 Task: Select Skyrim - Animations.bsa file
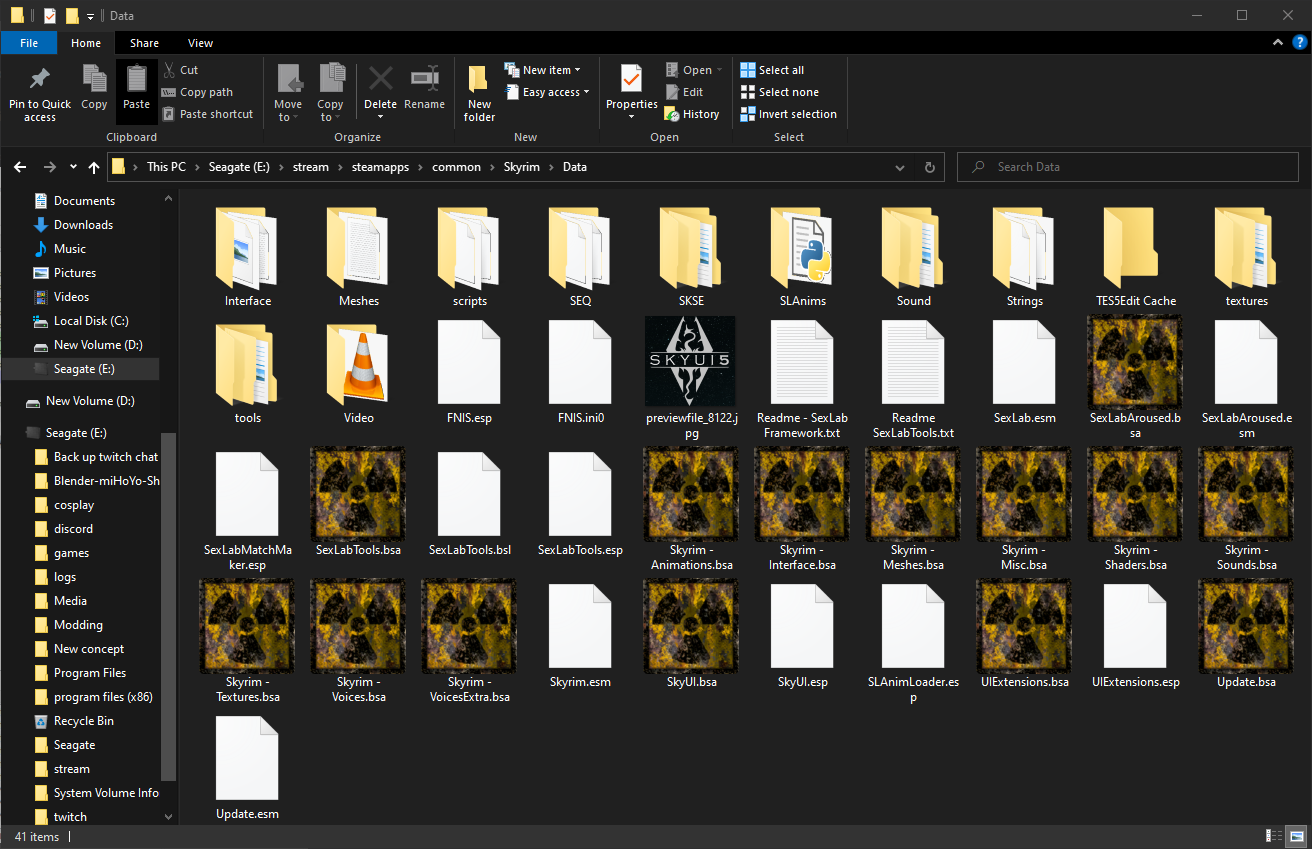click(692, 510)
